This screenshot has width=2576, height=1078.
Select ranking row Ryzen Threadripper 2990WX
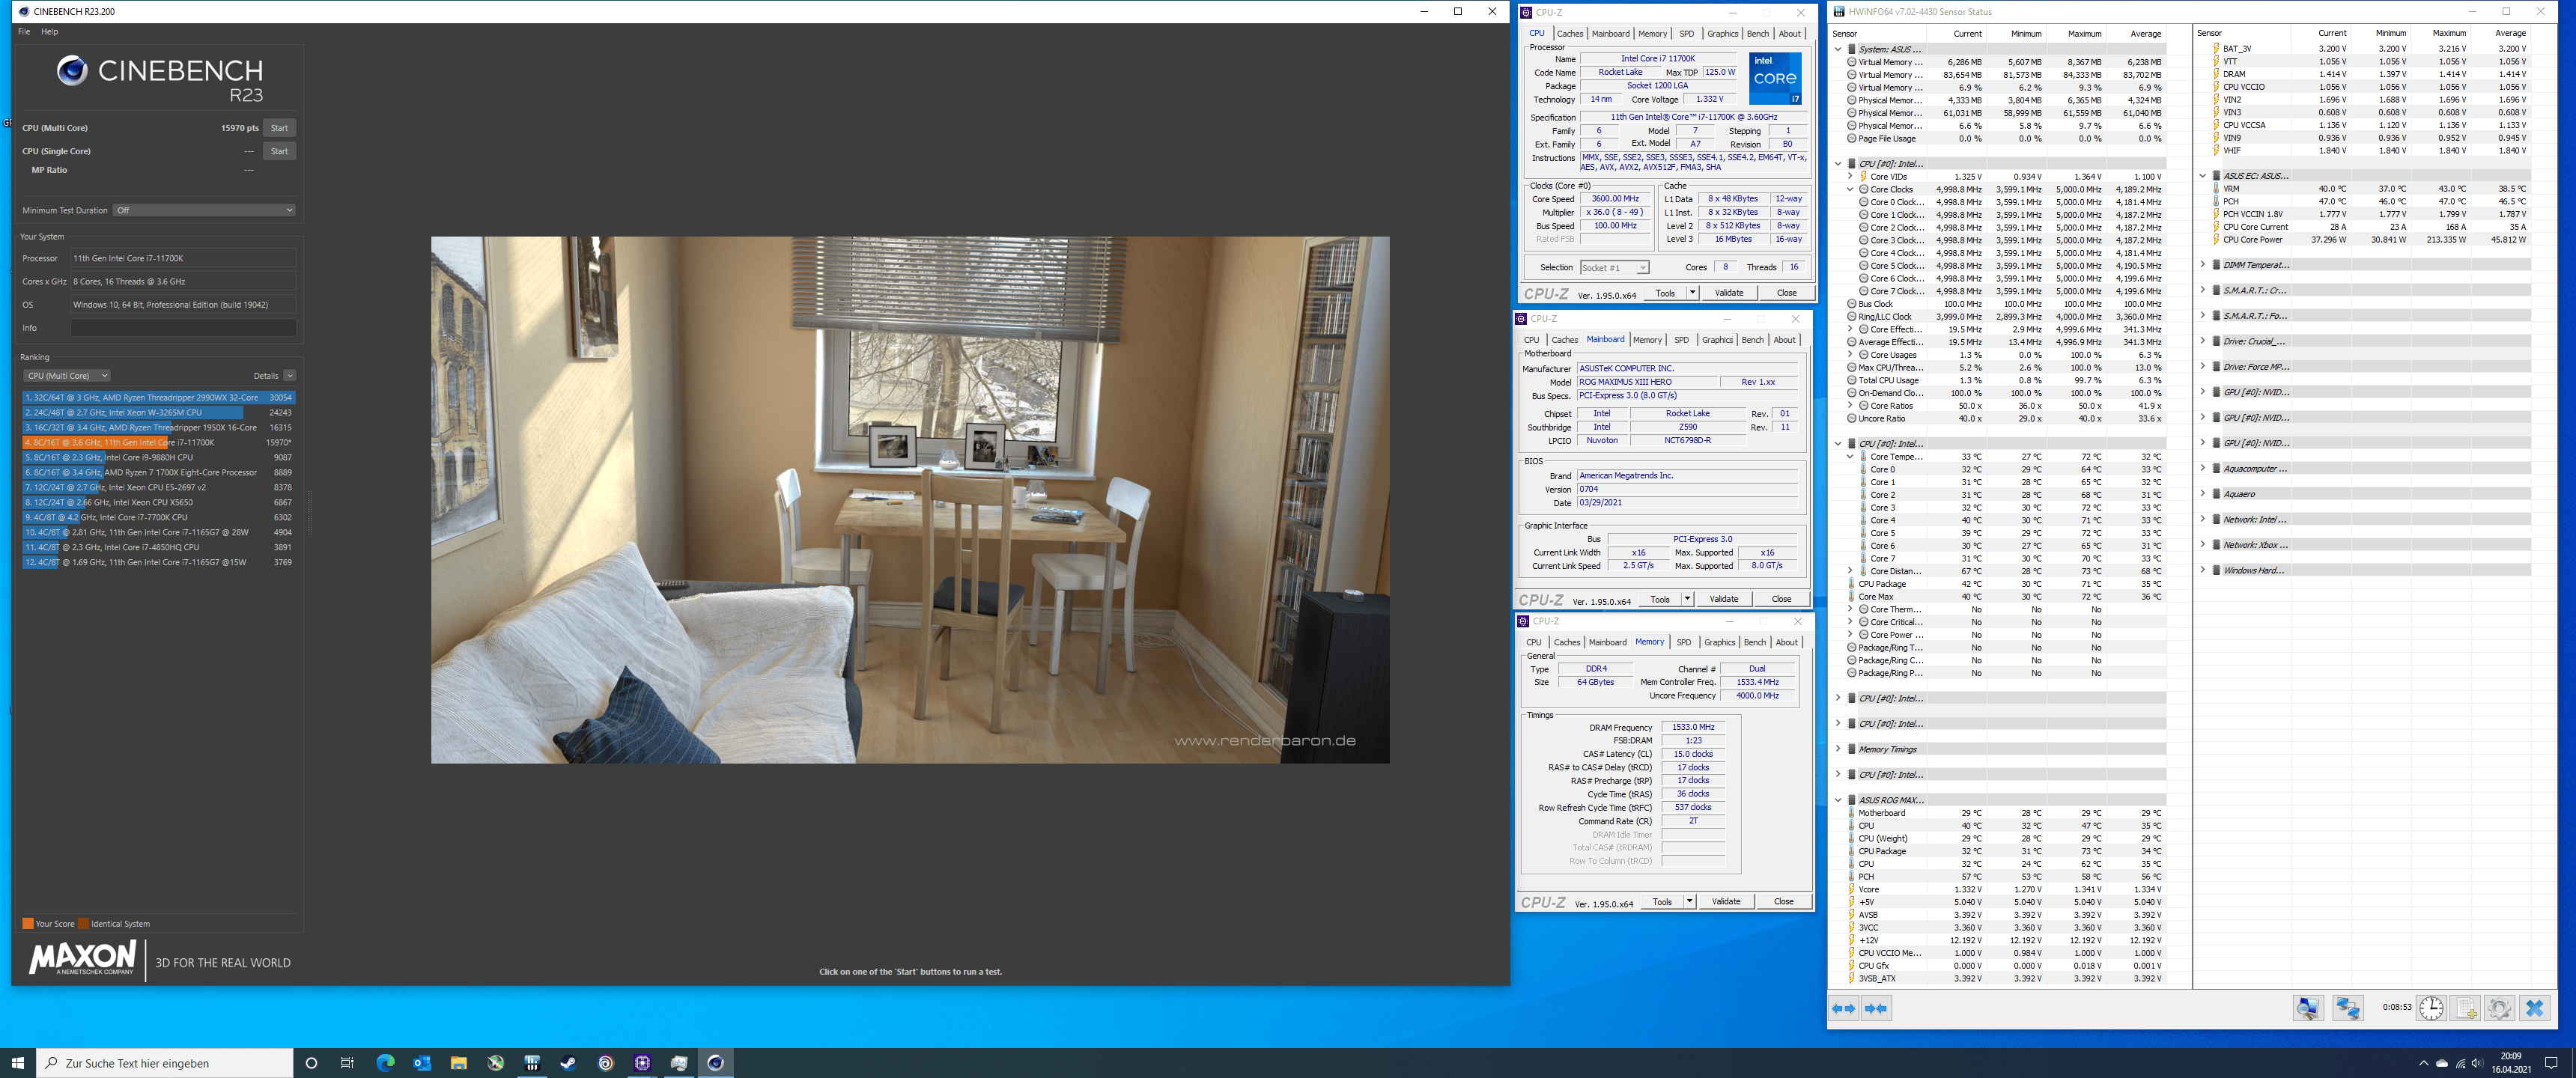coord(159,398)
